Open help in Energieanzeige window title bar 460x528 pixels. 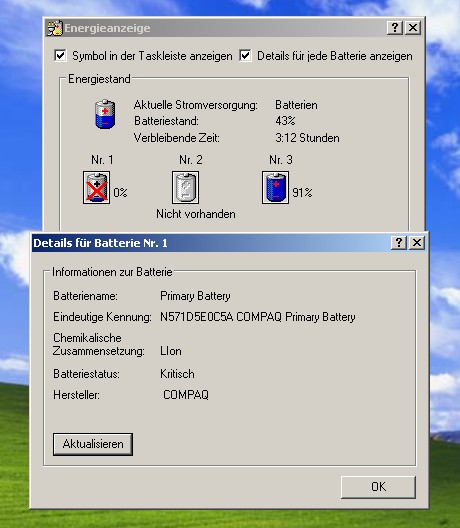395,28
